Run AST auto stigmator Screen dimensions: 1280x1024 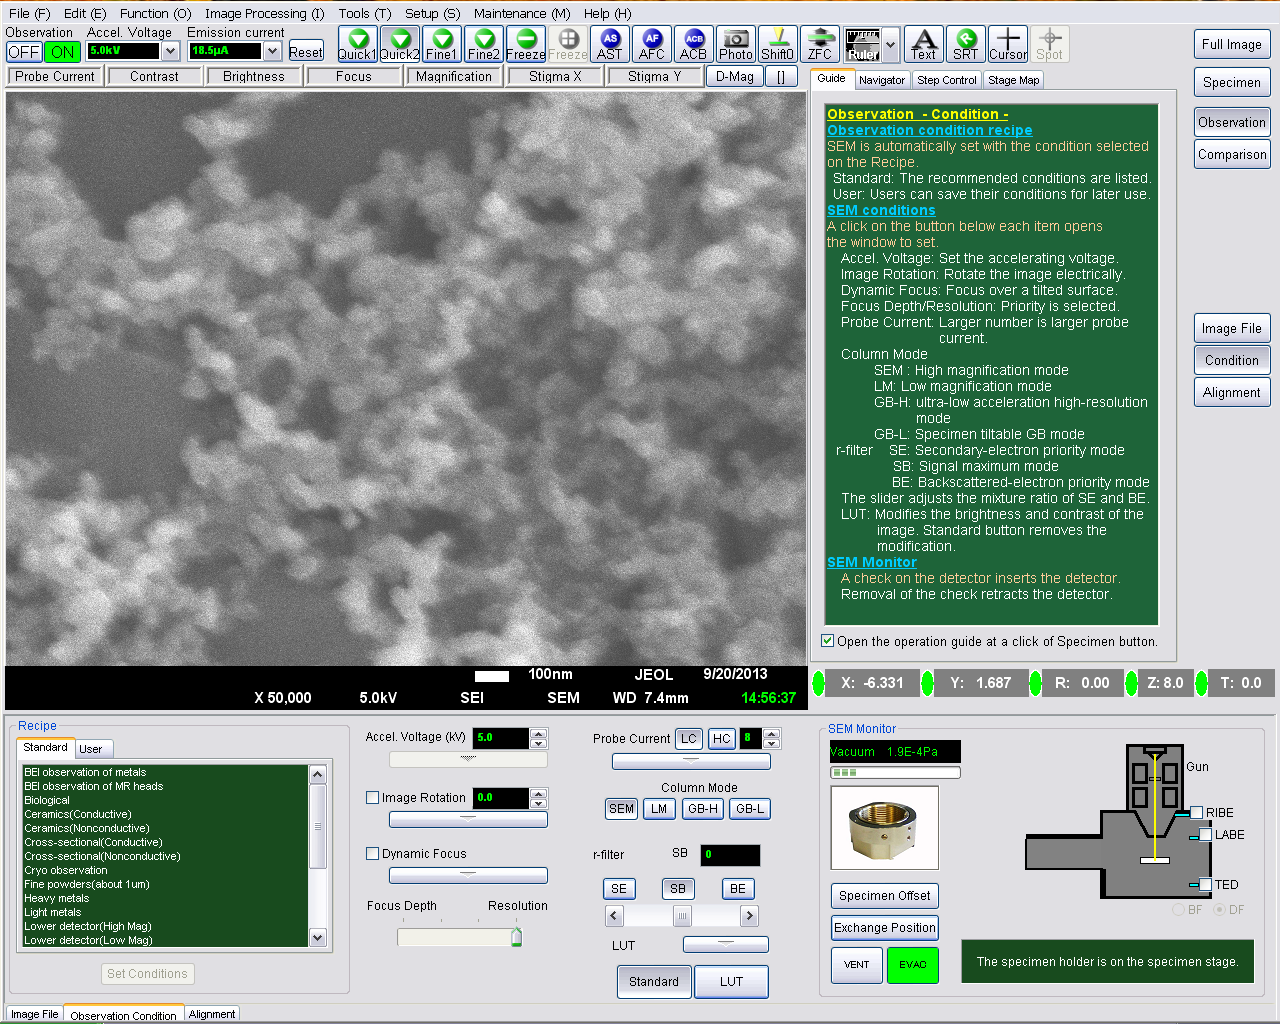tap(609, 44)
